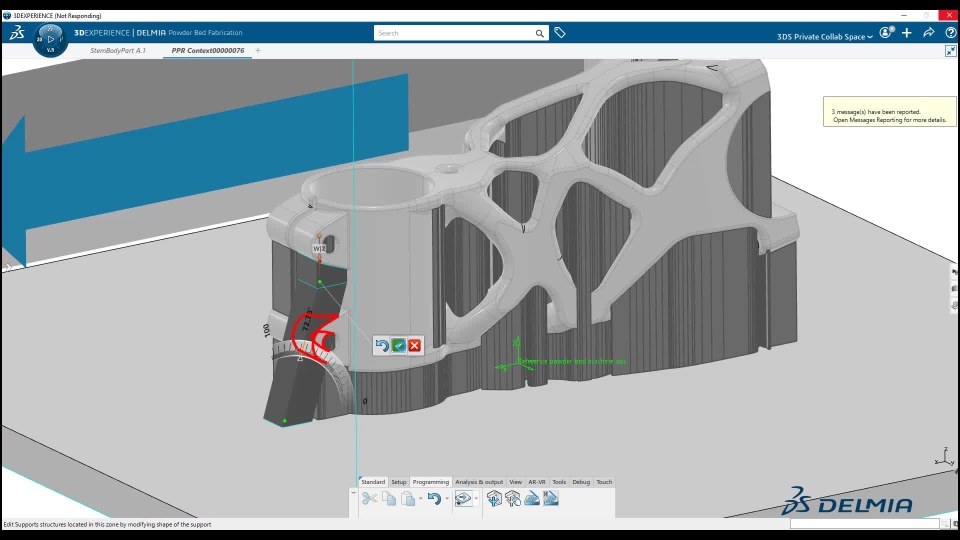Click the Reference powder bed machine axis label

tap(572, 361)
